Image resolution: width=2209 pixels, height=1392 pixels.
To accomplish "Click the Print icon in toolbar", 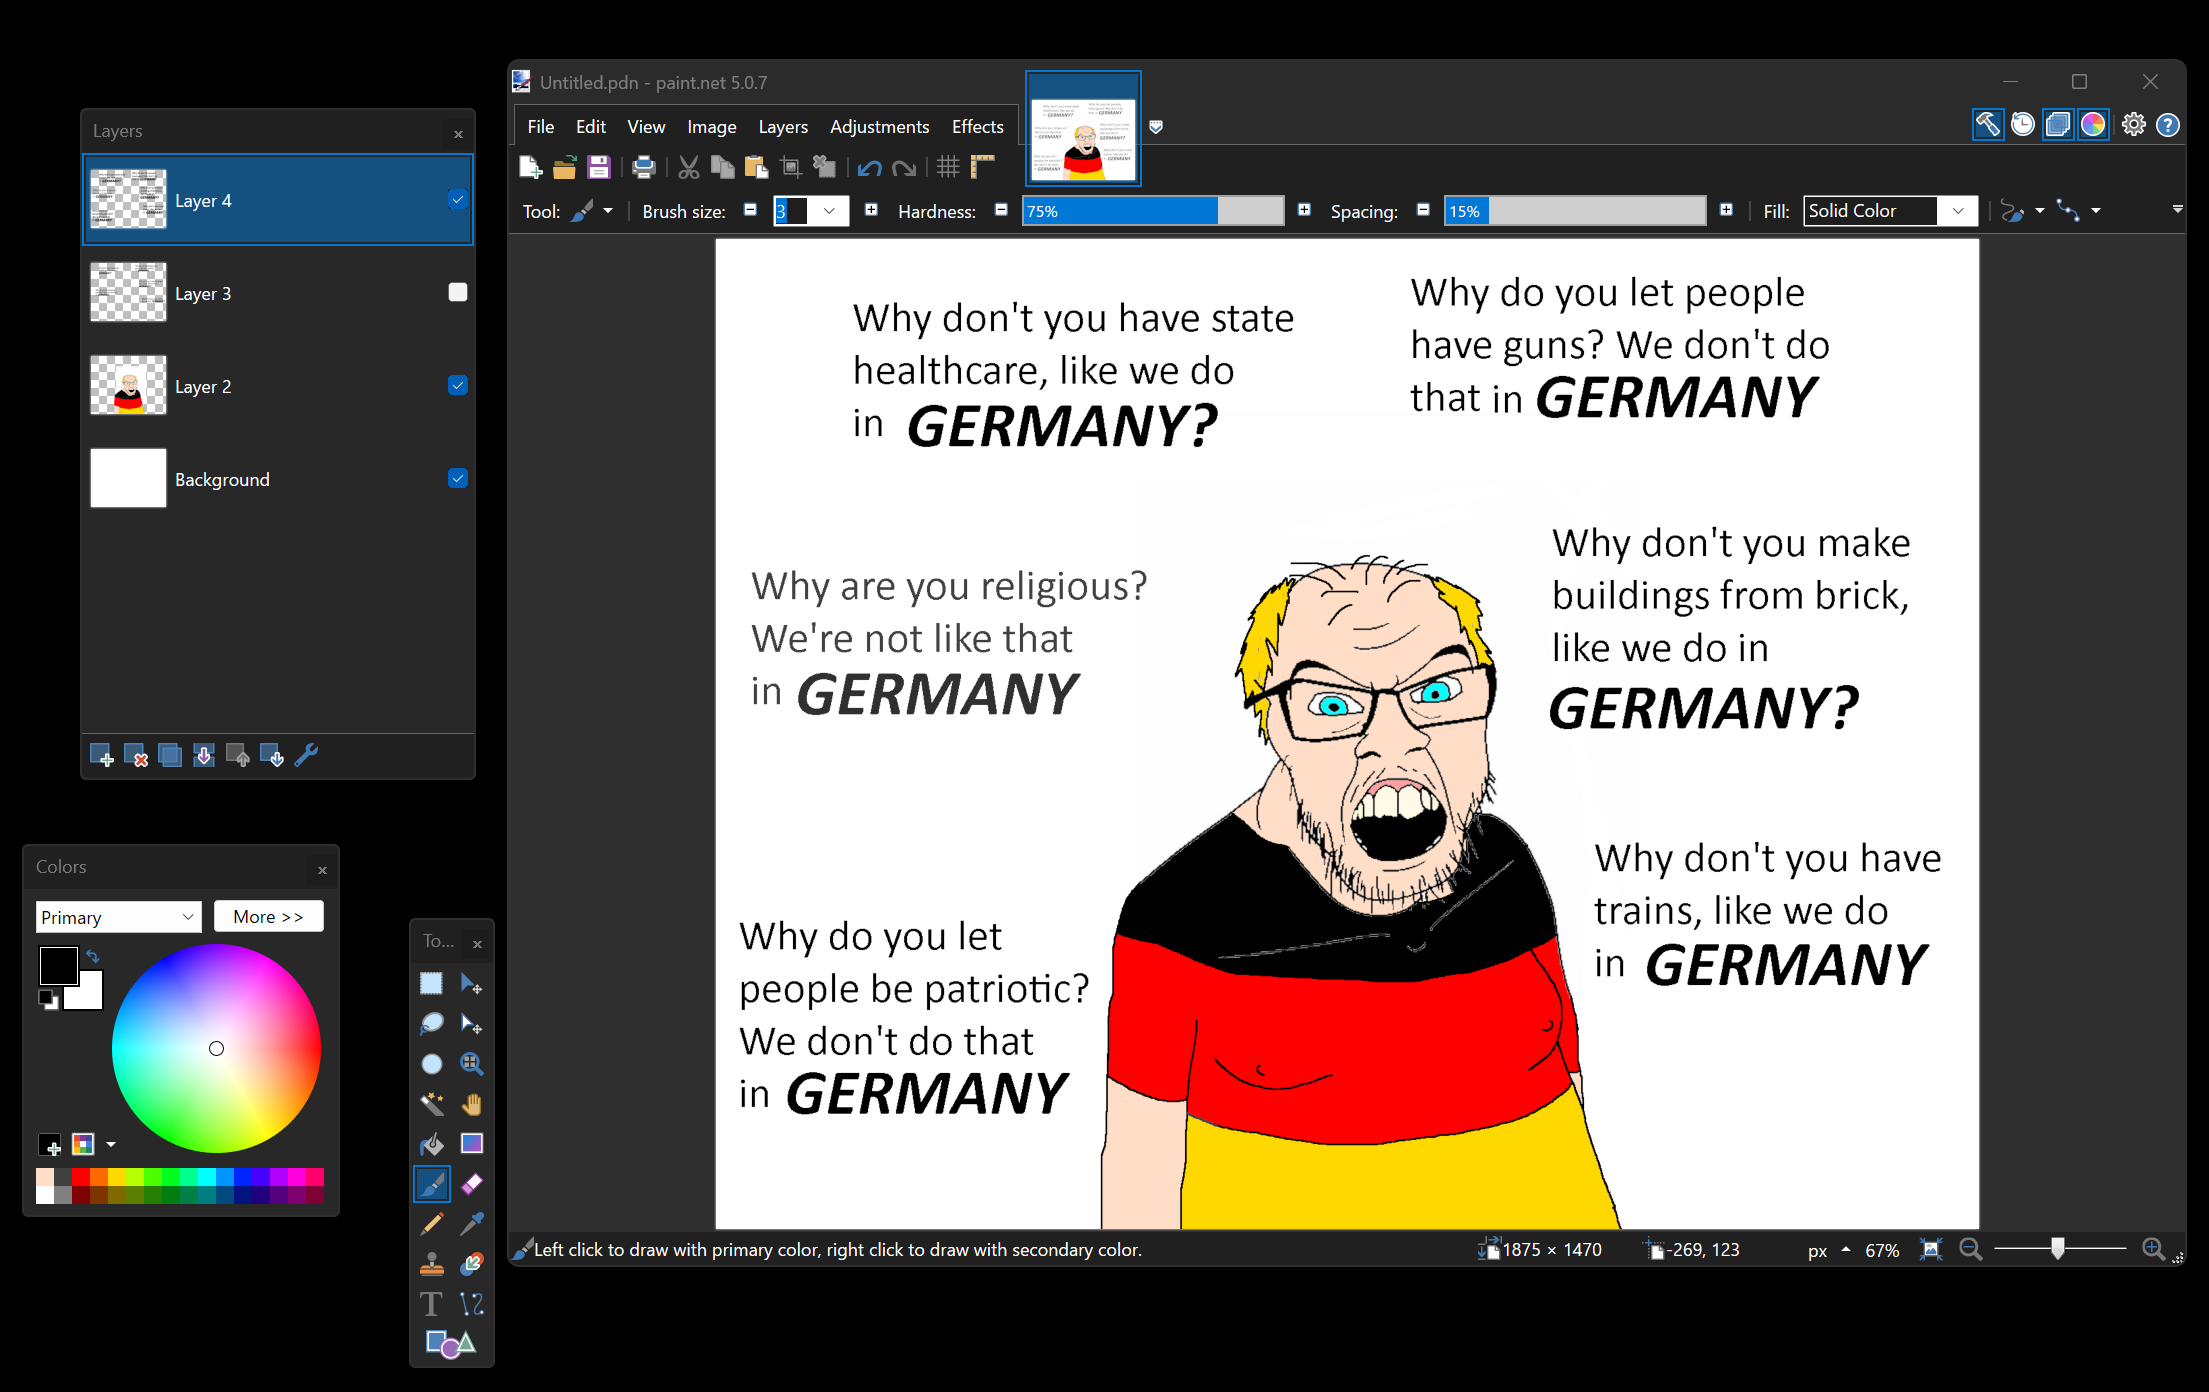I will pyautogui.click(x=644, y=167).
